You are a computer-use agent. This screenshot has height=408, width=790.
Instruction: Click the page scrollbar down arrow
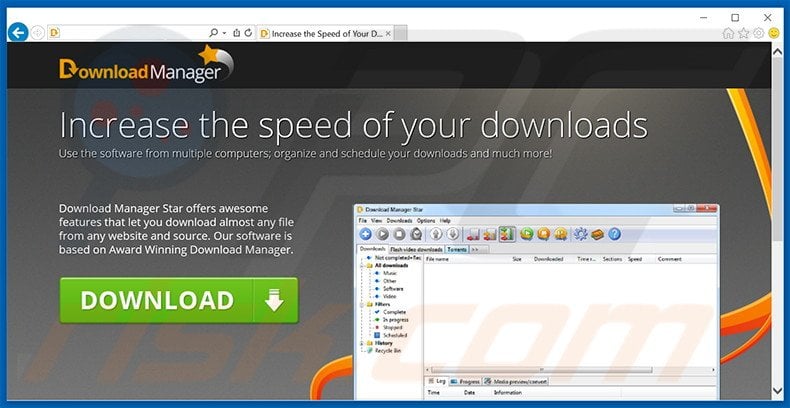click(x=777, y=391)
